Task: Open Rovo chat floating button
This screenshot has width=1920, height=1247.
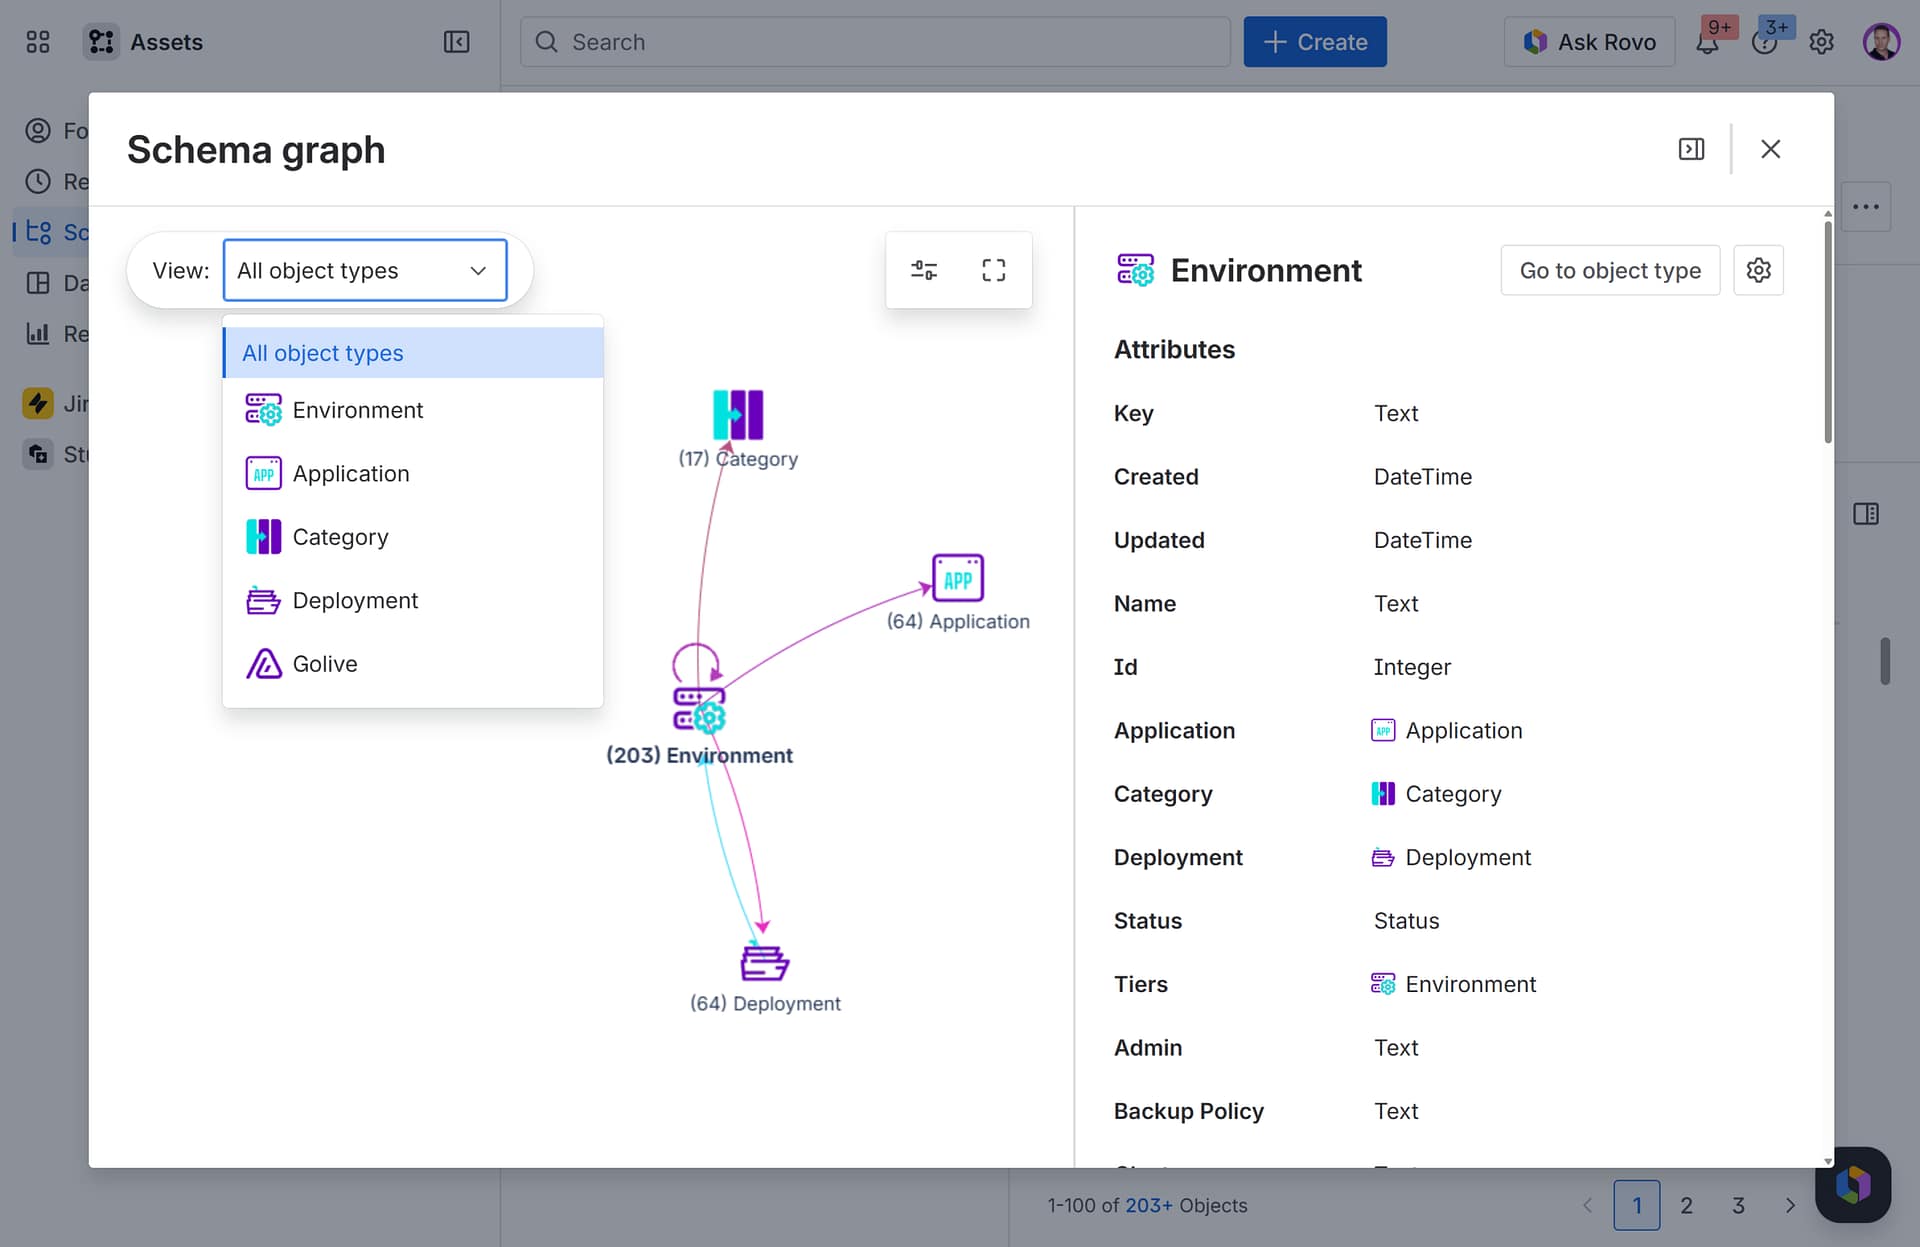Action: point(1853,1184)
